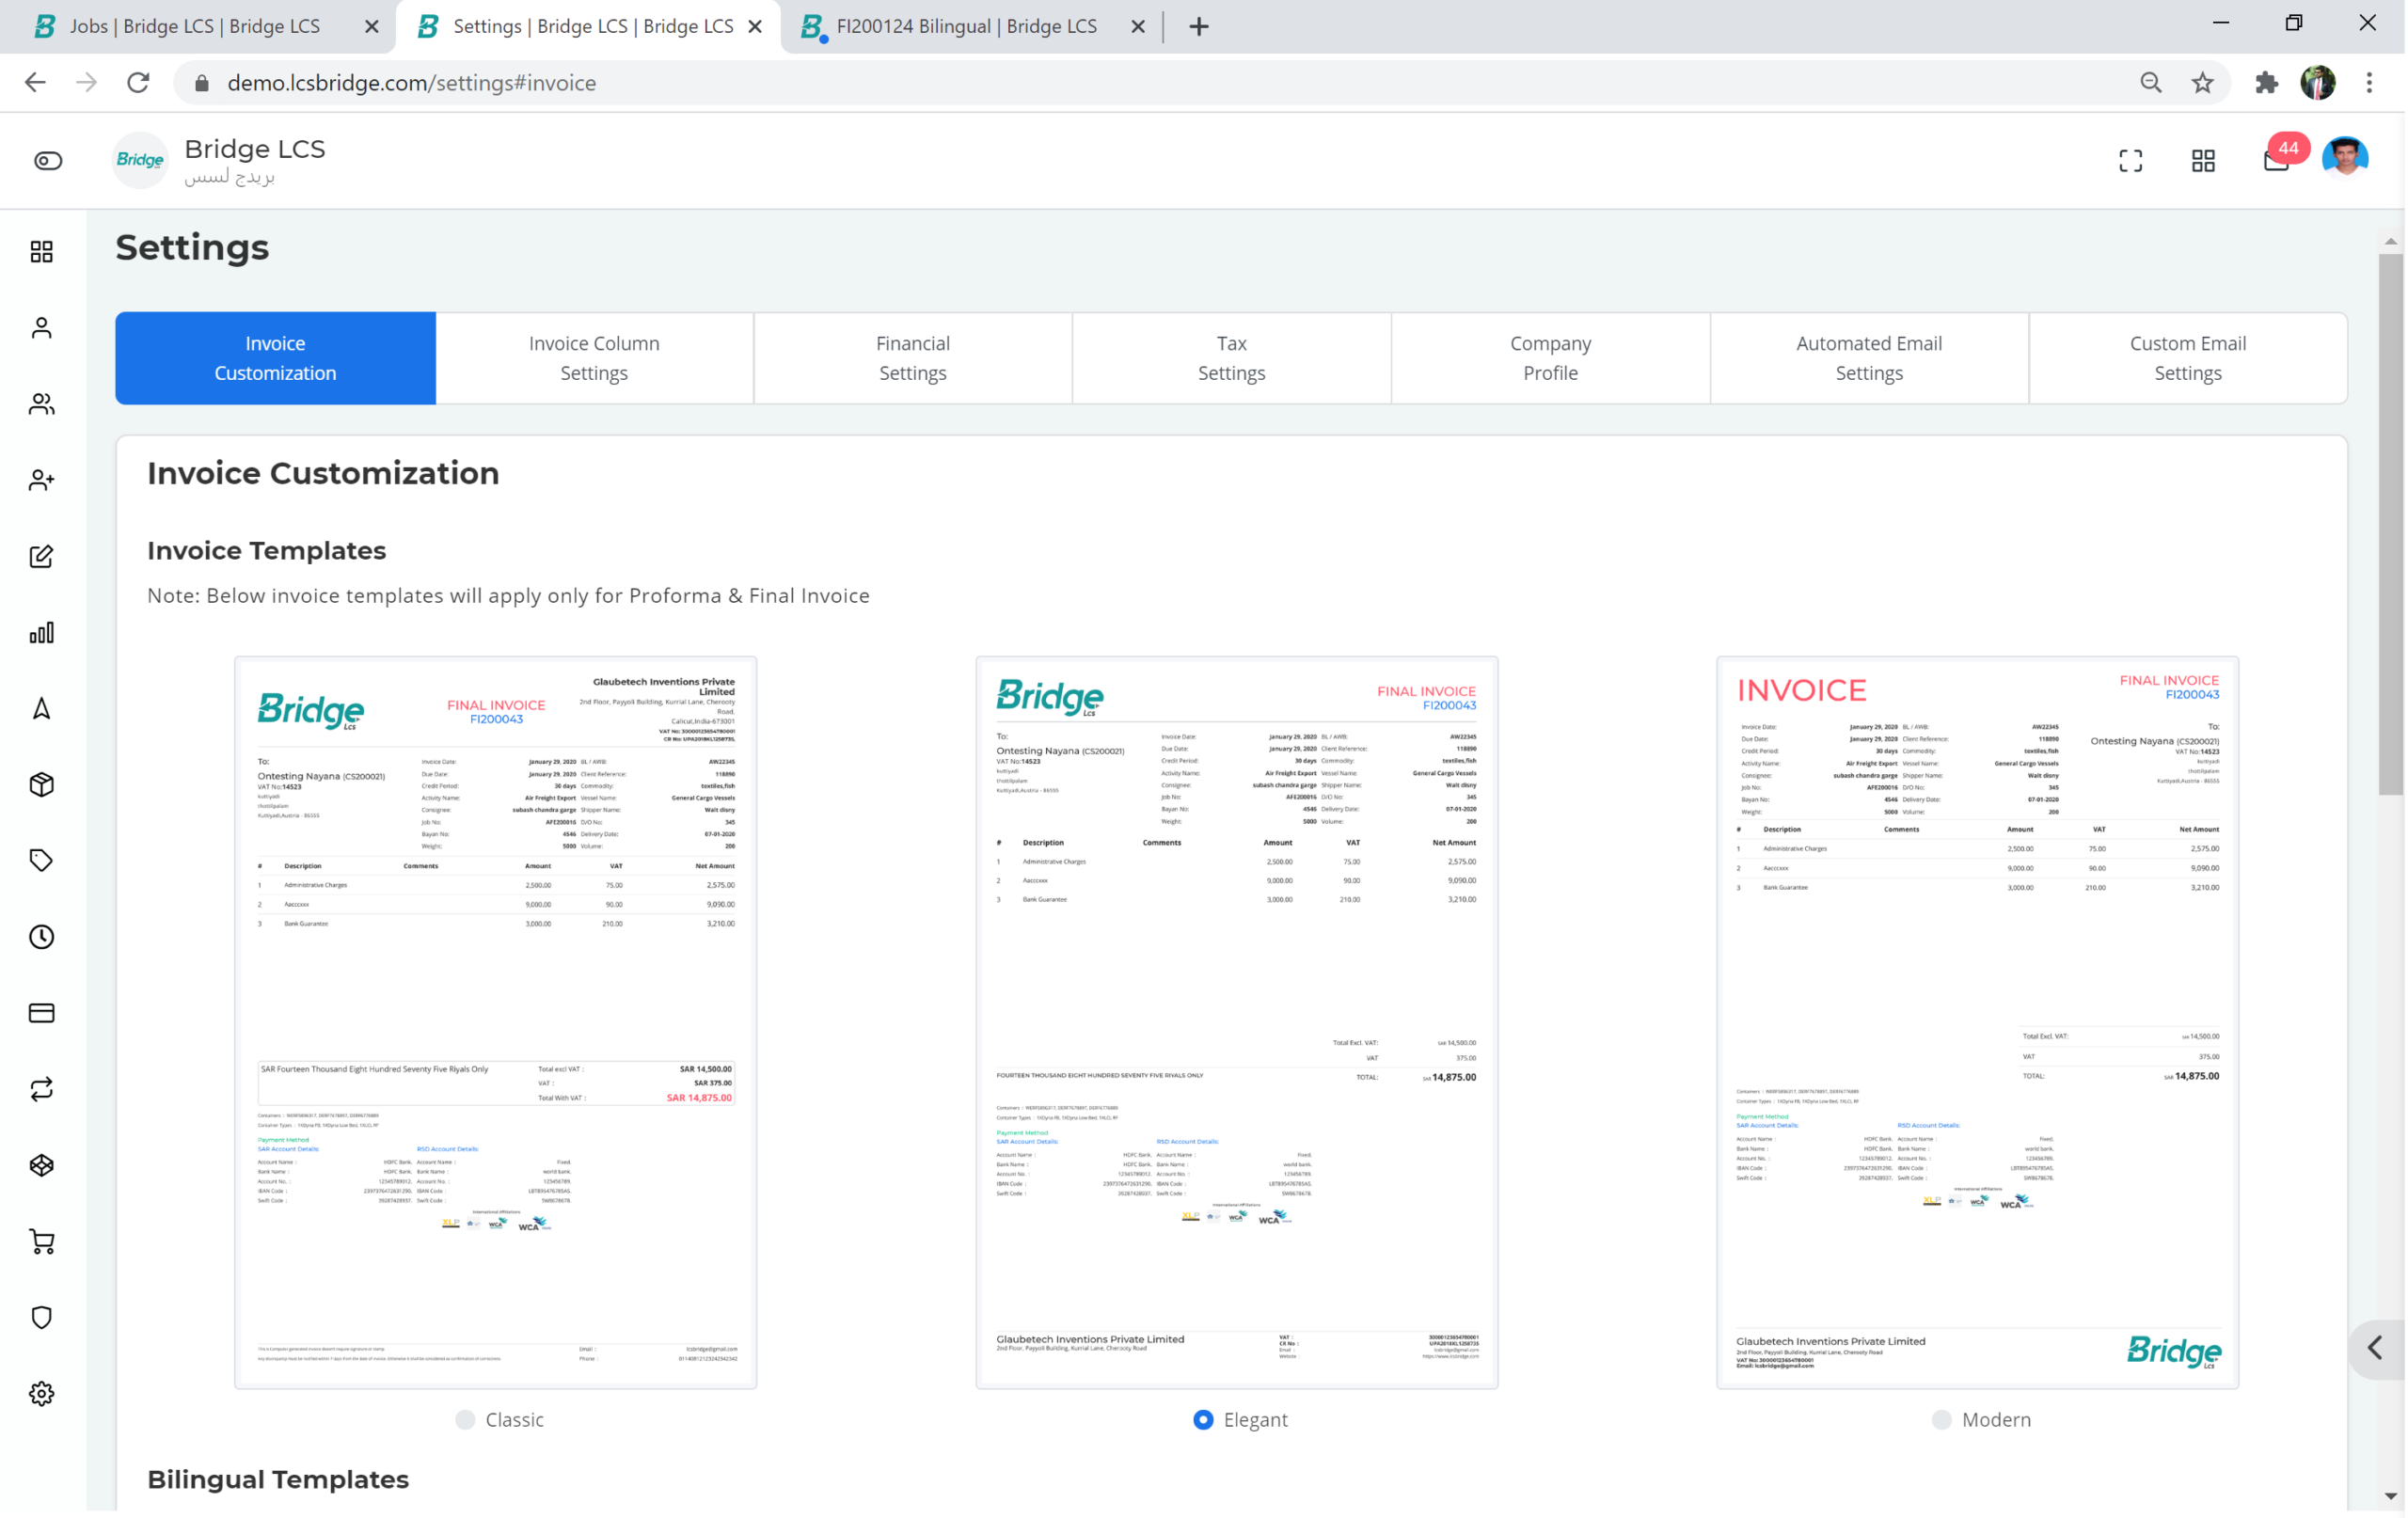
Task: Open the shield icon in sidebar
Action: pos(42,1318)
